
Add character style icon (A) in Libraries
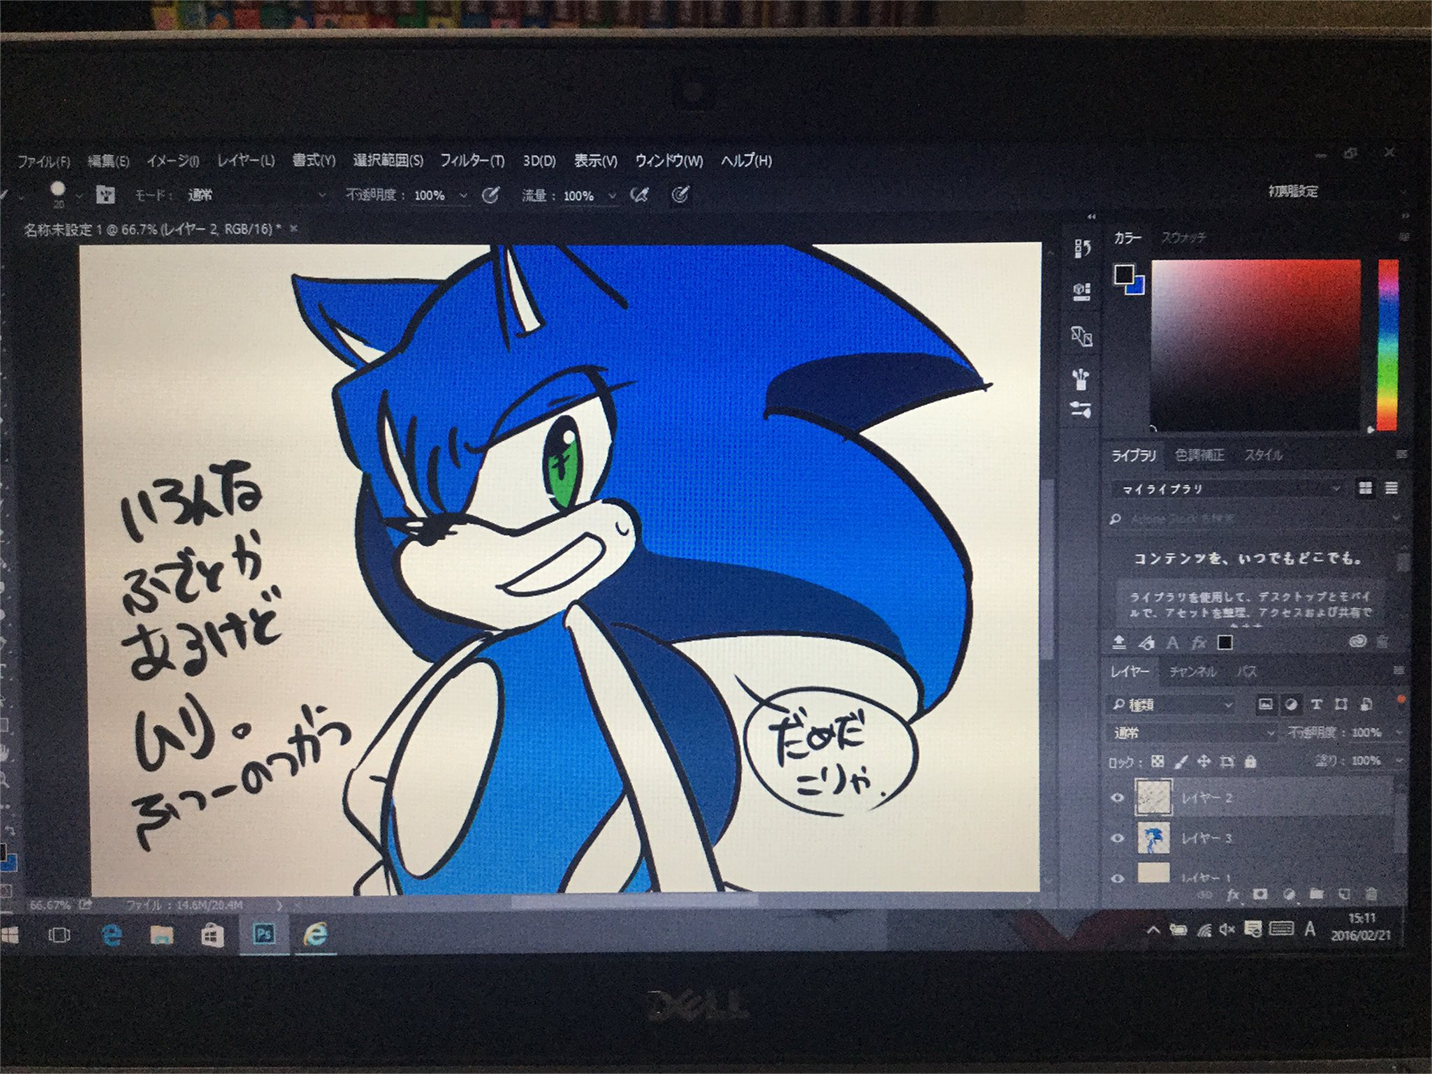(1172, 642)
